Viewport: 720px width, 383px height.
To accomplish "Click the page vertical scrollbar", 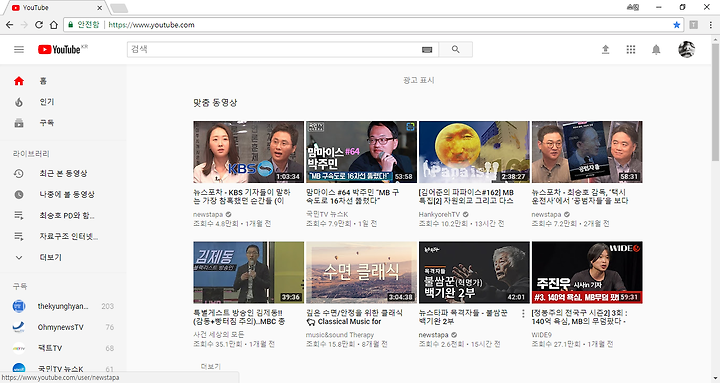I will [715, 101].
